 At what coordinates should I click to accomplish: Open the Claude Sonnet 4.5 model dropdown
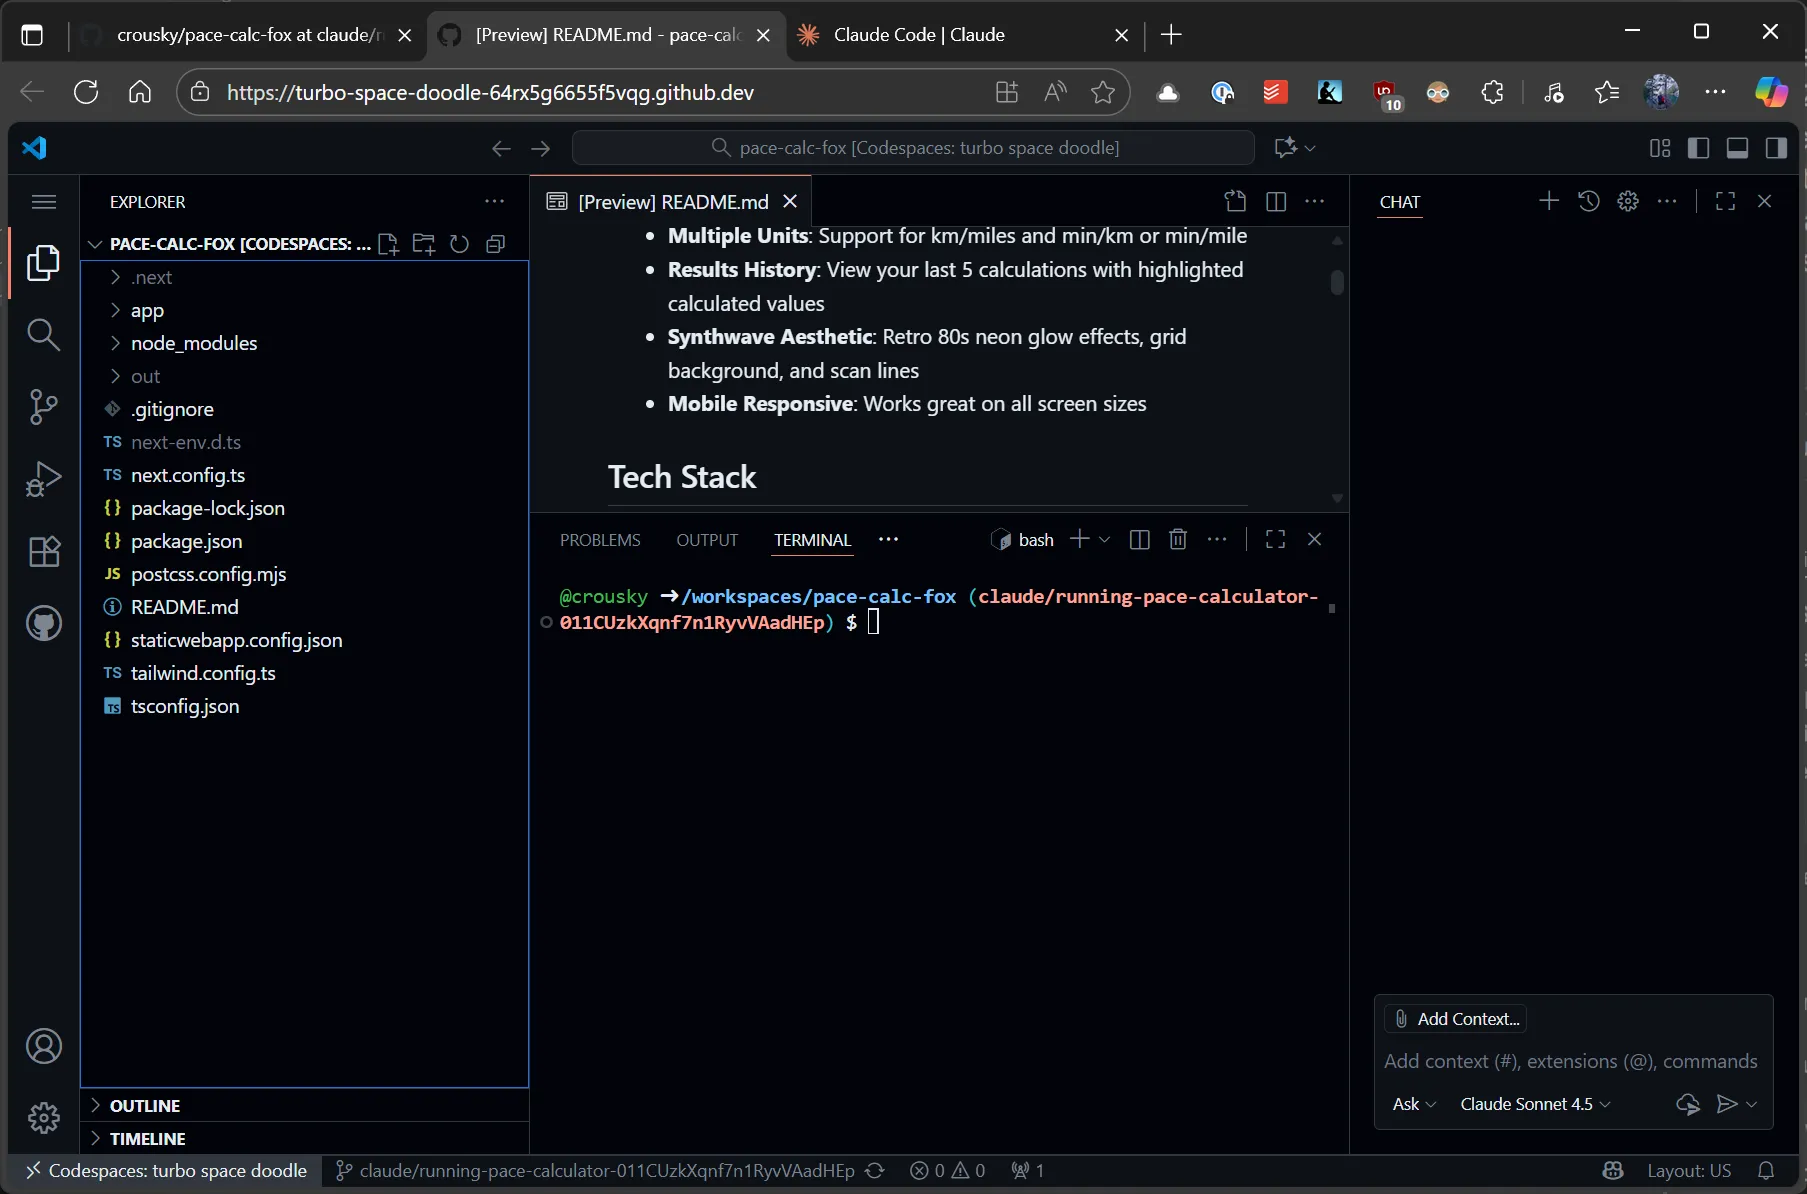(1534, 1104)
